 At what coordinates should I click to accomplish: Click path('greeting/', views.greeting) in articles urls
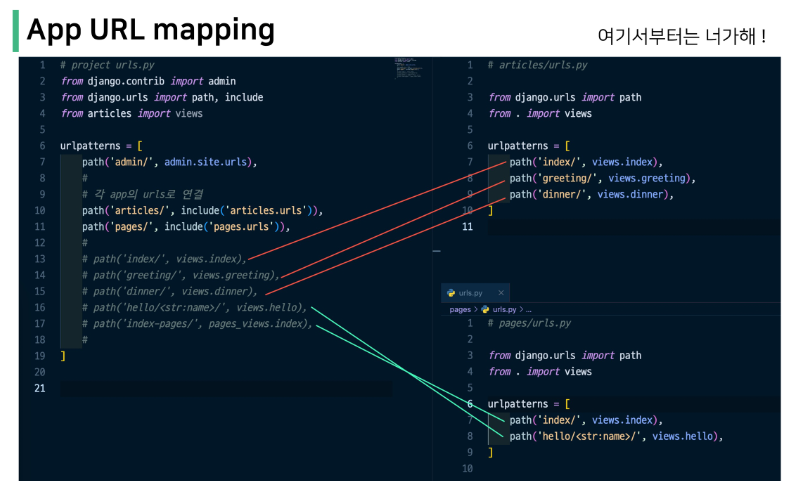pyautogui.click(x=602, y=178)
